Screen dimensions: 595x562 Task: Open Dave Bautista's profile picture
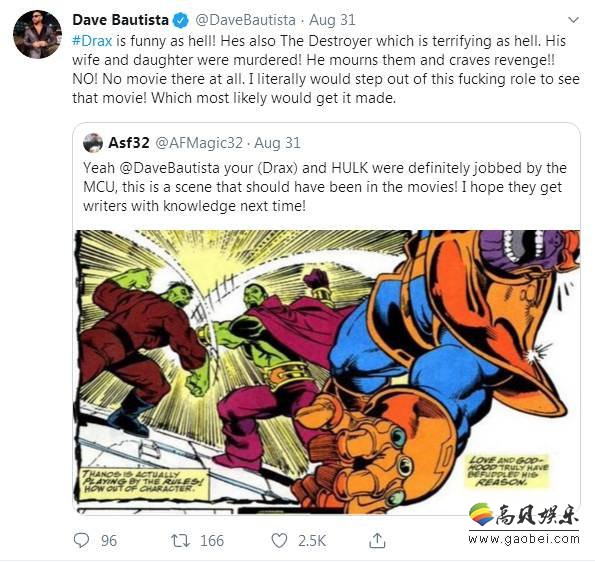click(x=37, y=34)
